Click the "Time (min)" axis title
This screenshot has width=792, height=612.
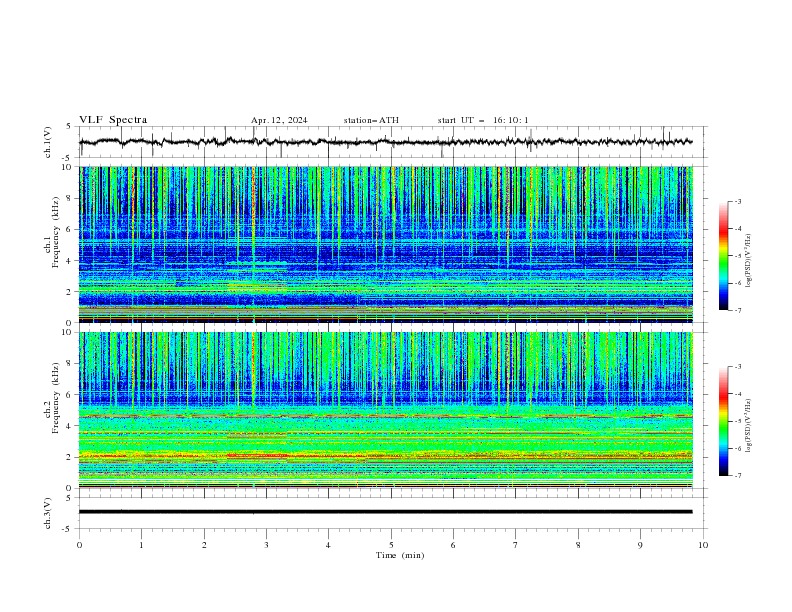pyautogui.click(x=400, y=555)
